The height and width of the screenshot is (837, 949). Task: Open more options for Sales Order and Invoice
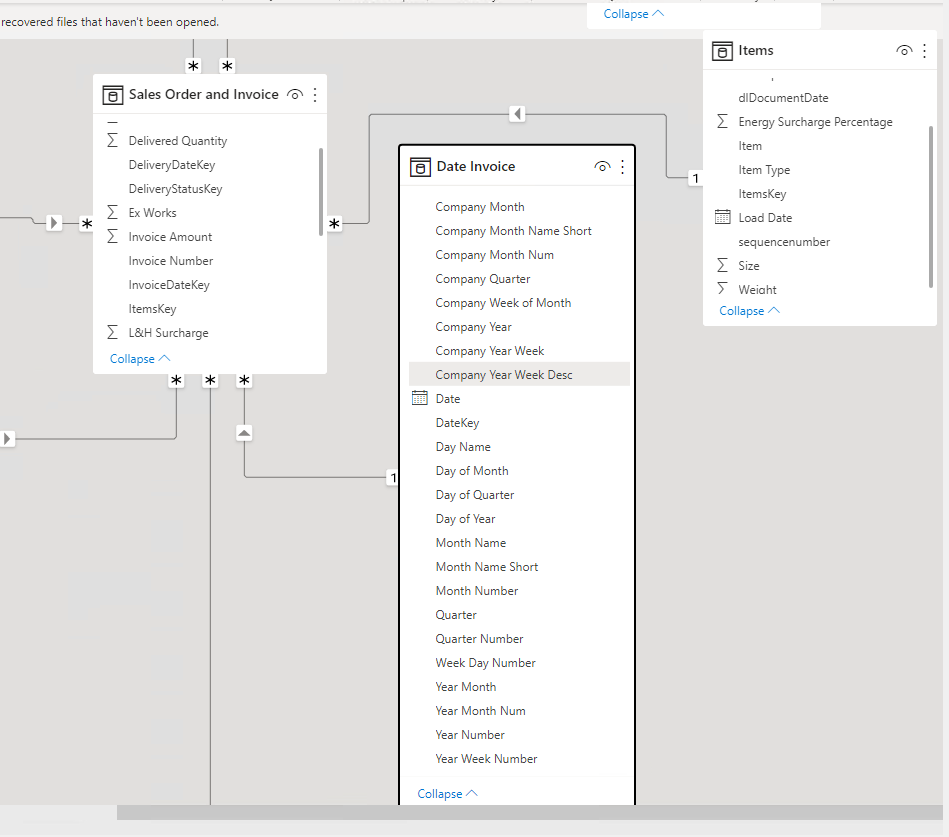click(x=315, y=94)
